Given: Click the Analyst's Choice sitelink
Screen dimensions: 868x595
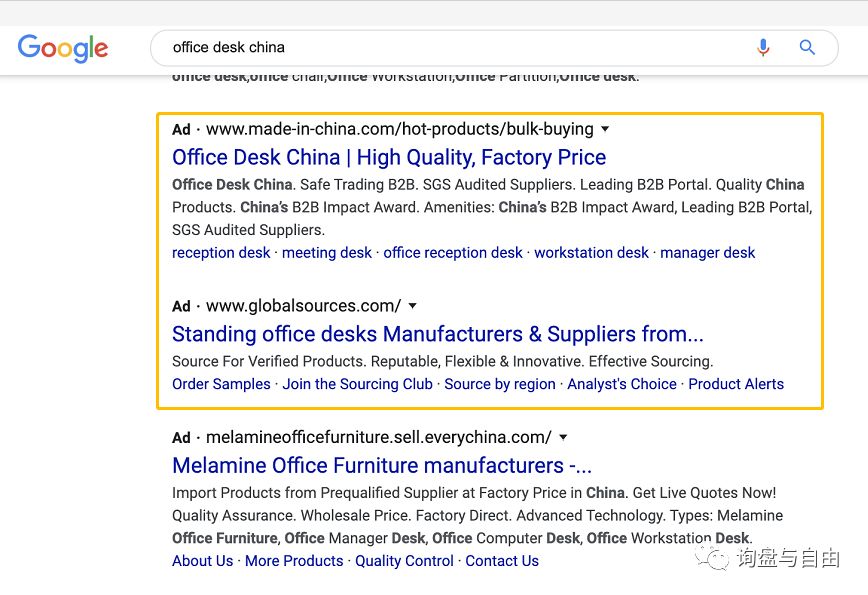Looking at the screenshot, I should tap(622, 384).
